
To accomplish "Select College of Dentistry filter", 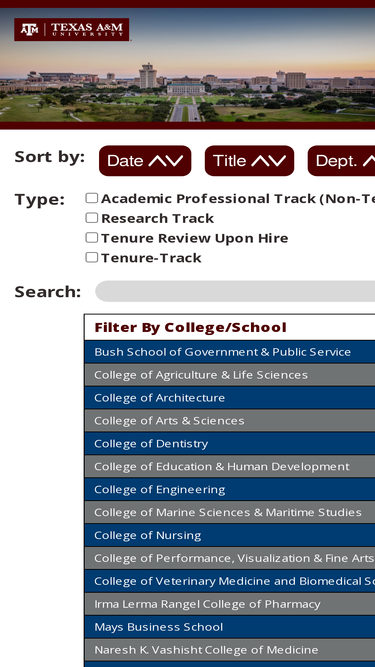I will click(x=230, y=444).
